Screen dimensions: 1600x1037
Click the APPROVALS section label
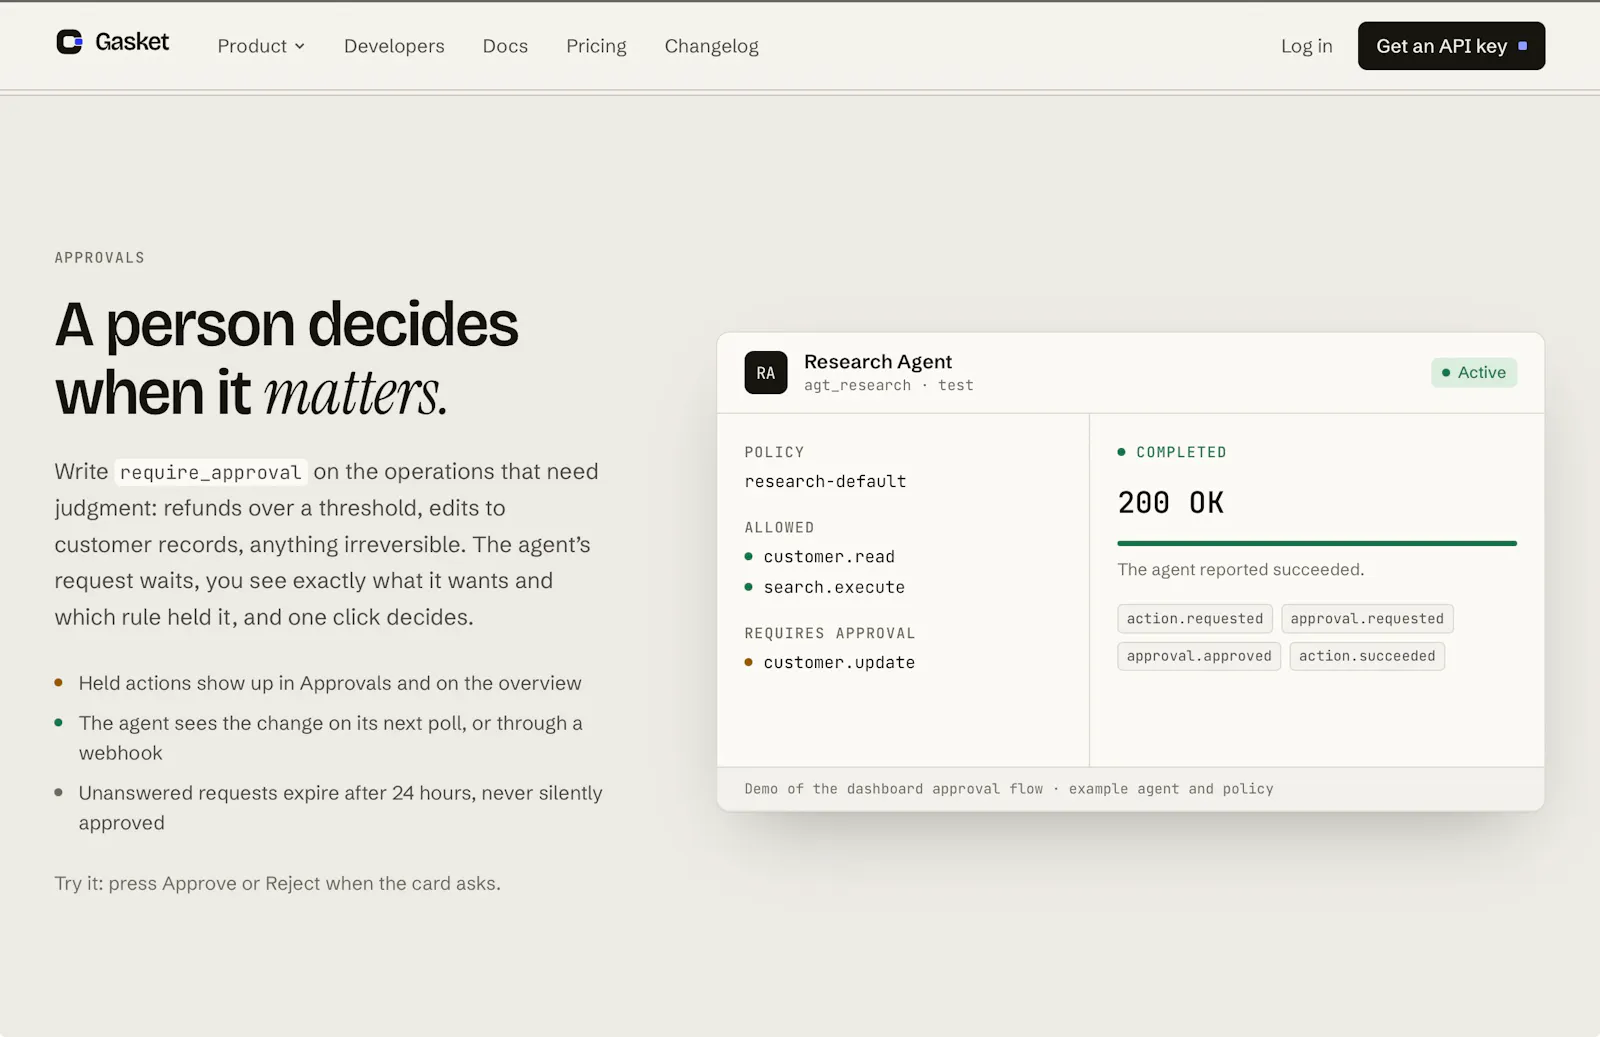99,258
